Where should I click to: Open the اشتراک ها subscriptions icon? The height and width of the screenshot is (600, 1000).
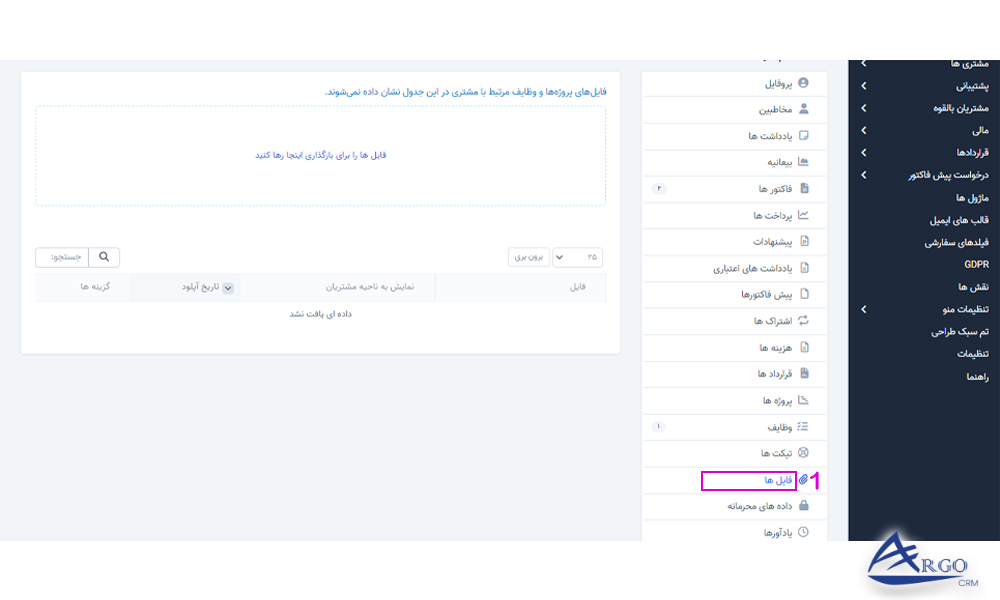click(804, 320)
